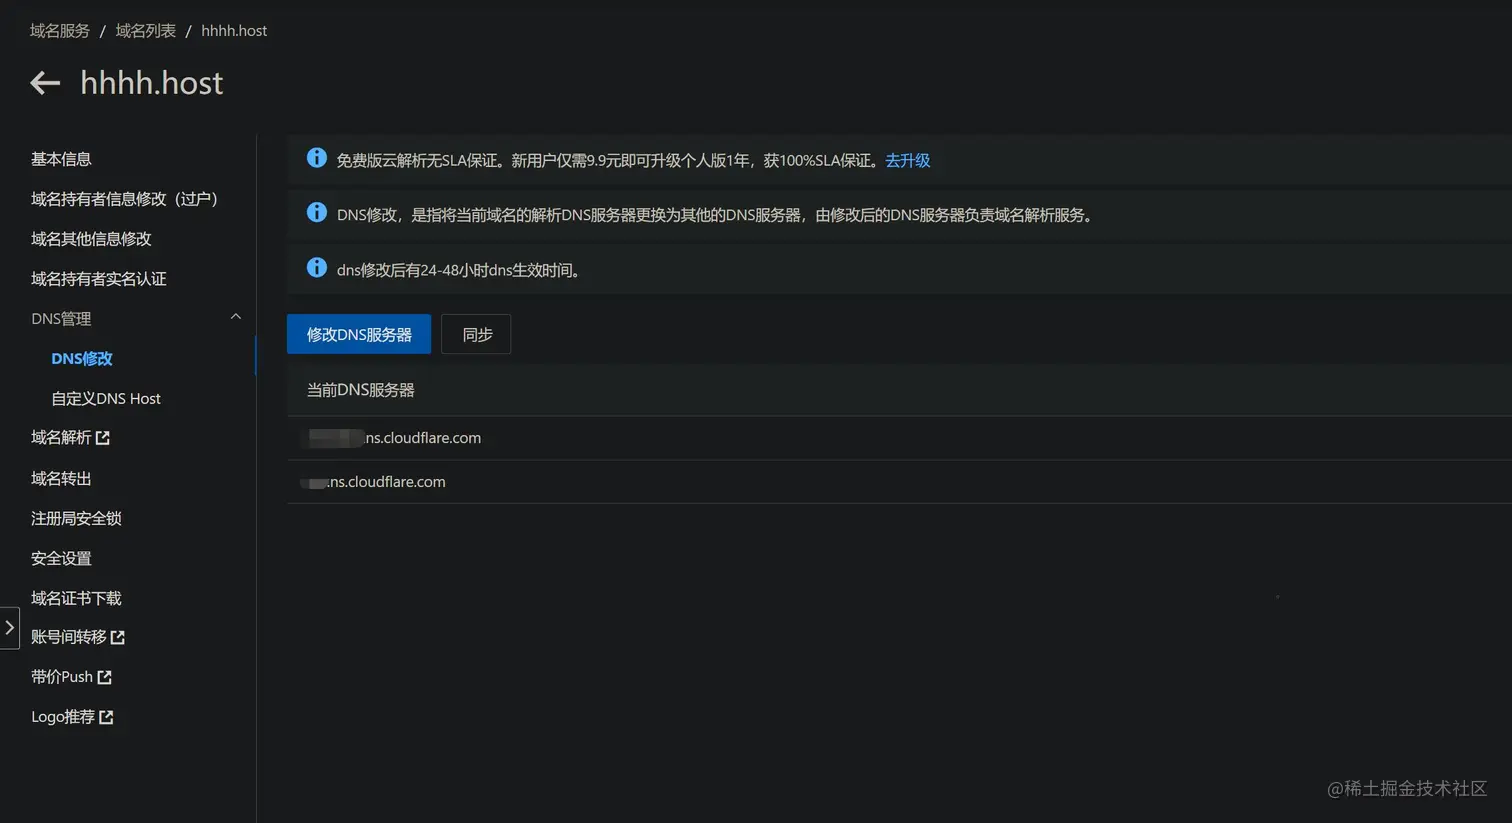Click the 当前DNS服务器 table header
This screenshot has height=823, width=1512.
point(899,390)
